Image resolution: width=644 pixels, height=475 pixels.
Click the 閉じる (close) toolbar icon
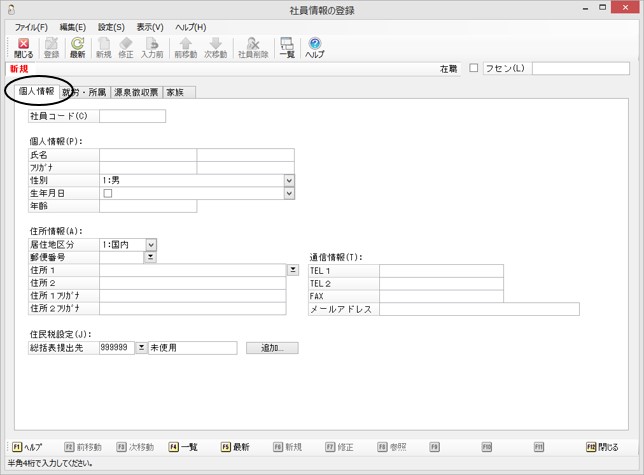tap(24, 48)
